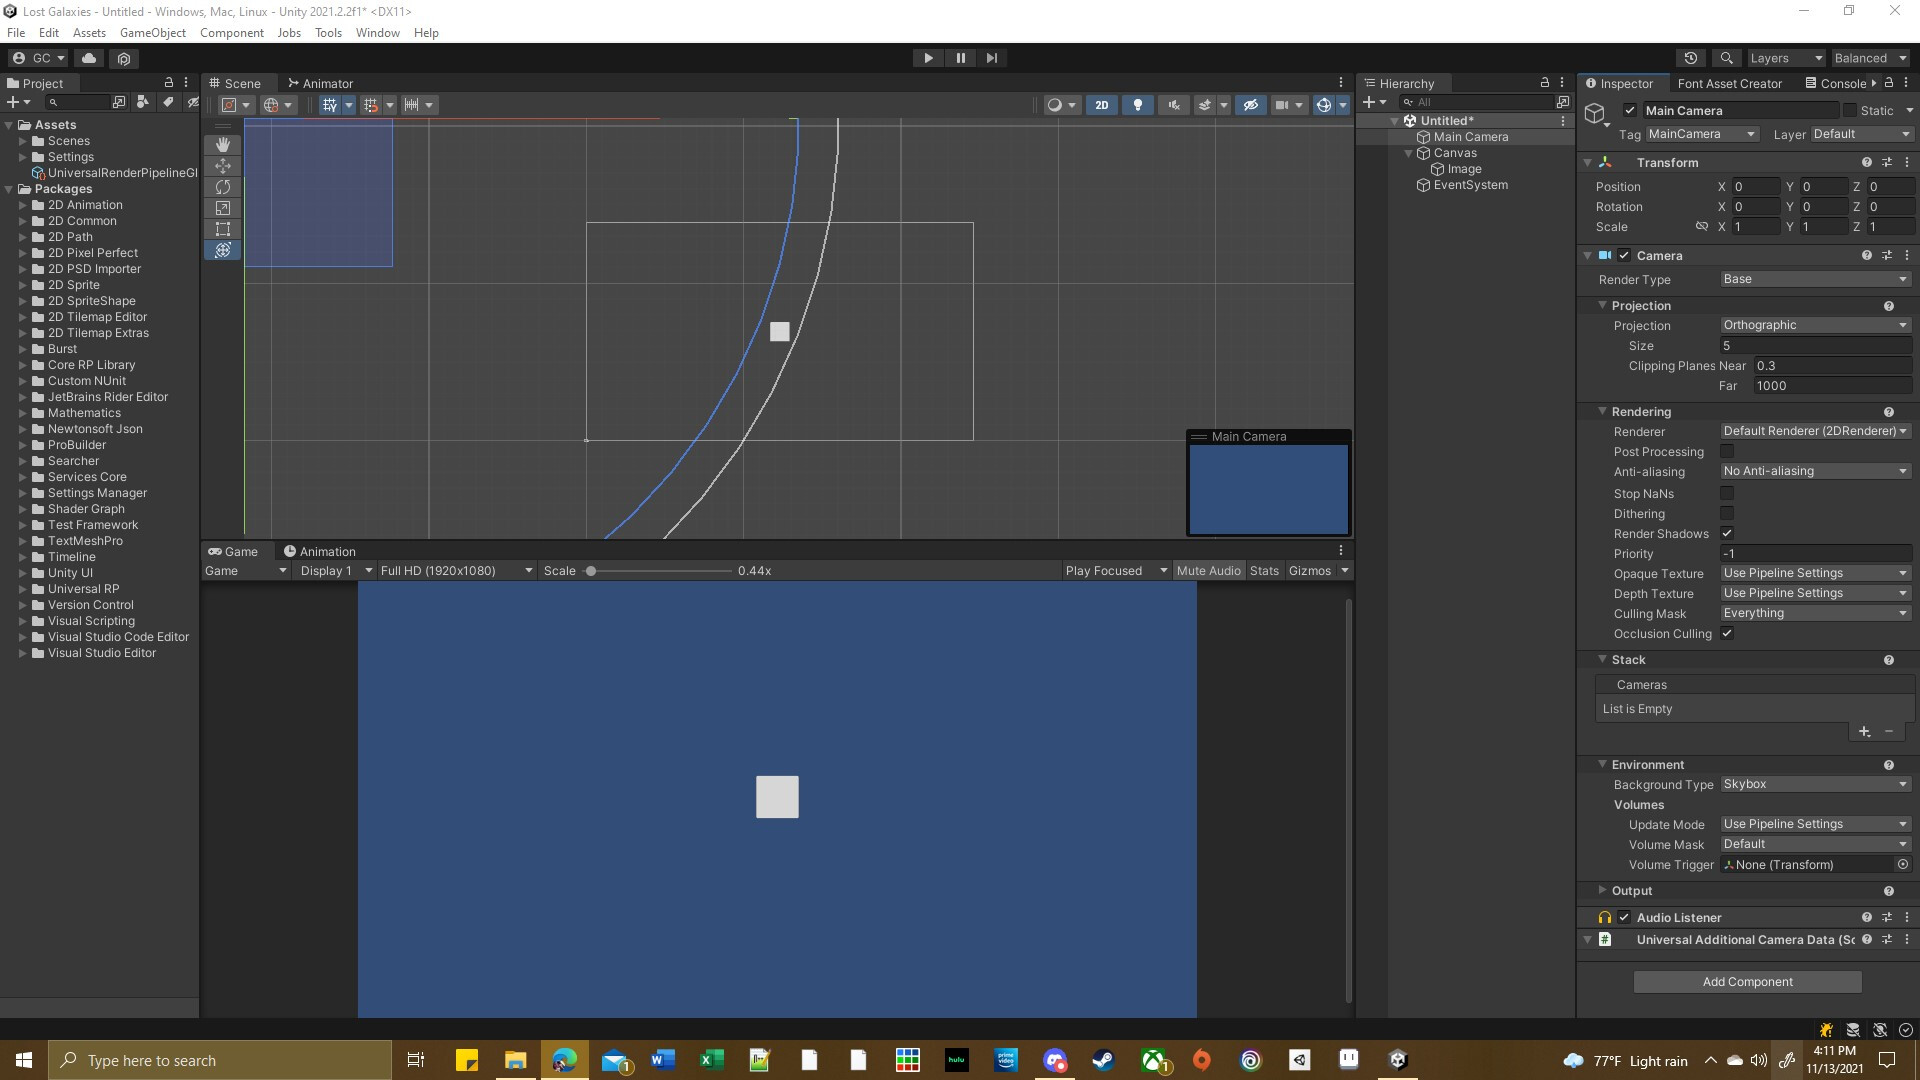Viewport: 1920px width, 1080px height.
Task: Toggle scene audio mute icon
Action: [x=1174, y=105]
